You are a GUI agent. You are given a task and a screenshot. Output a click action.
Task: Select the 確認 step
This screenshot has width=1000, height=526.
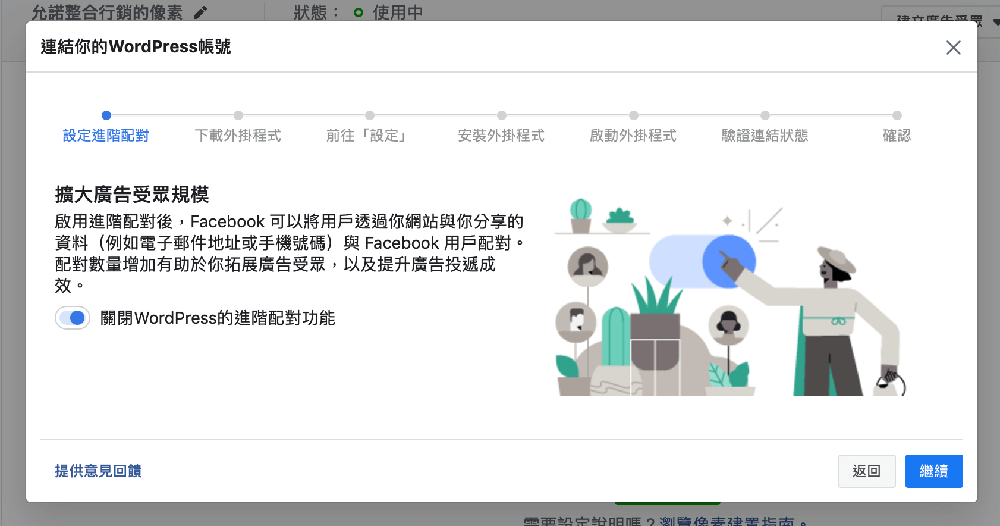click(x=897, y=135)
